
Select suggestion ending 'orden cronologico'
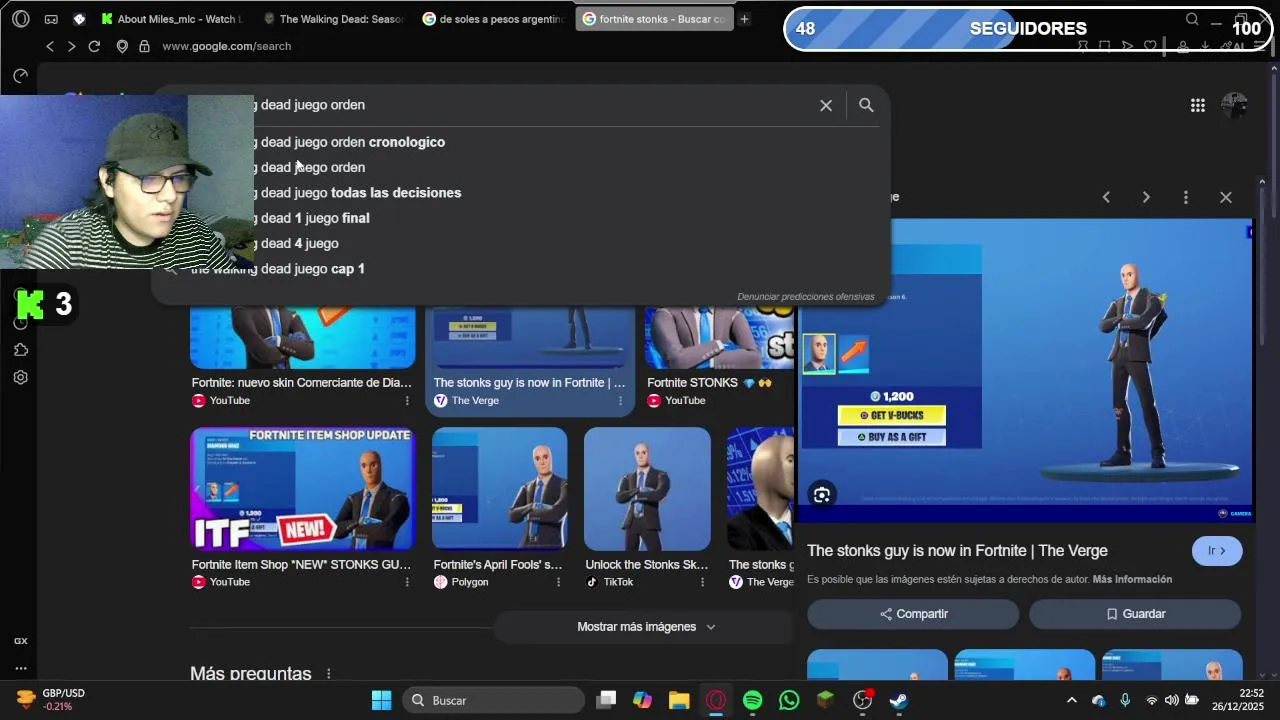click(x=520, y=142)
